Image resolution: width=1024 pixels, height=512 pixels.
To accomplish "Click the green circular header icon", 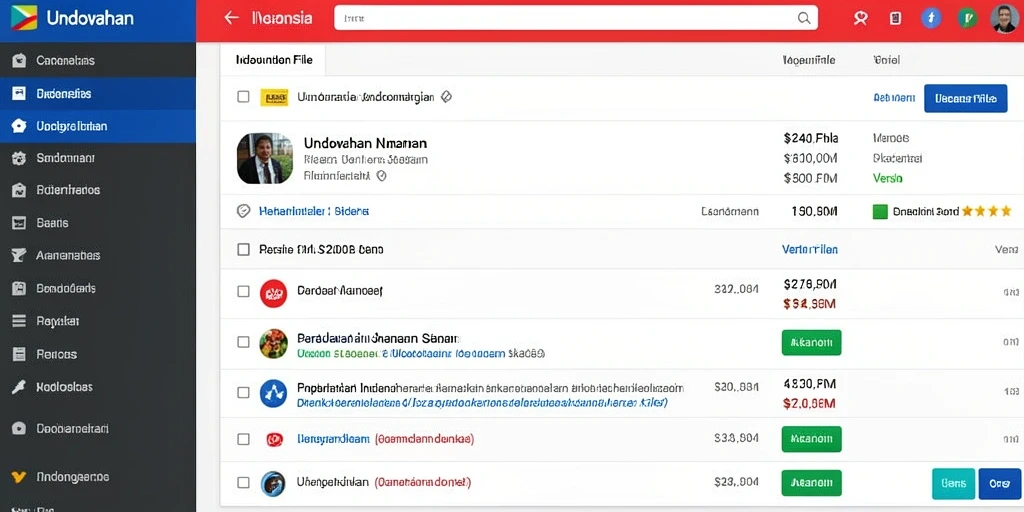I will (968, 18).
